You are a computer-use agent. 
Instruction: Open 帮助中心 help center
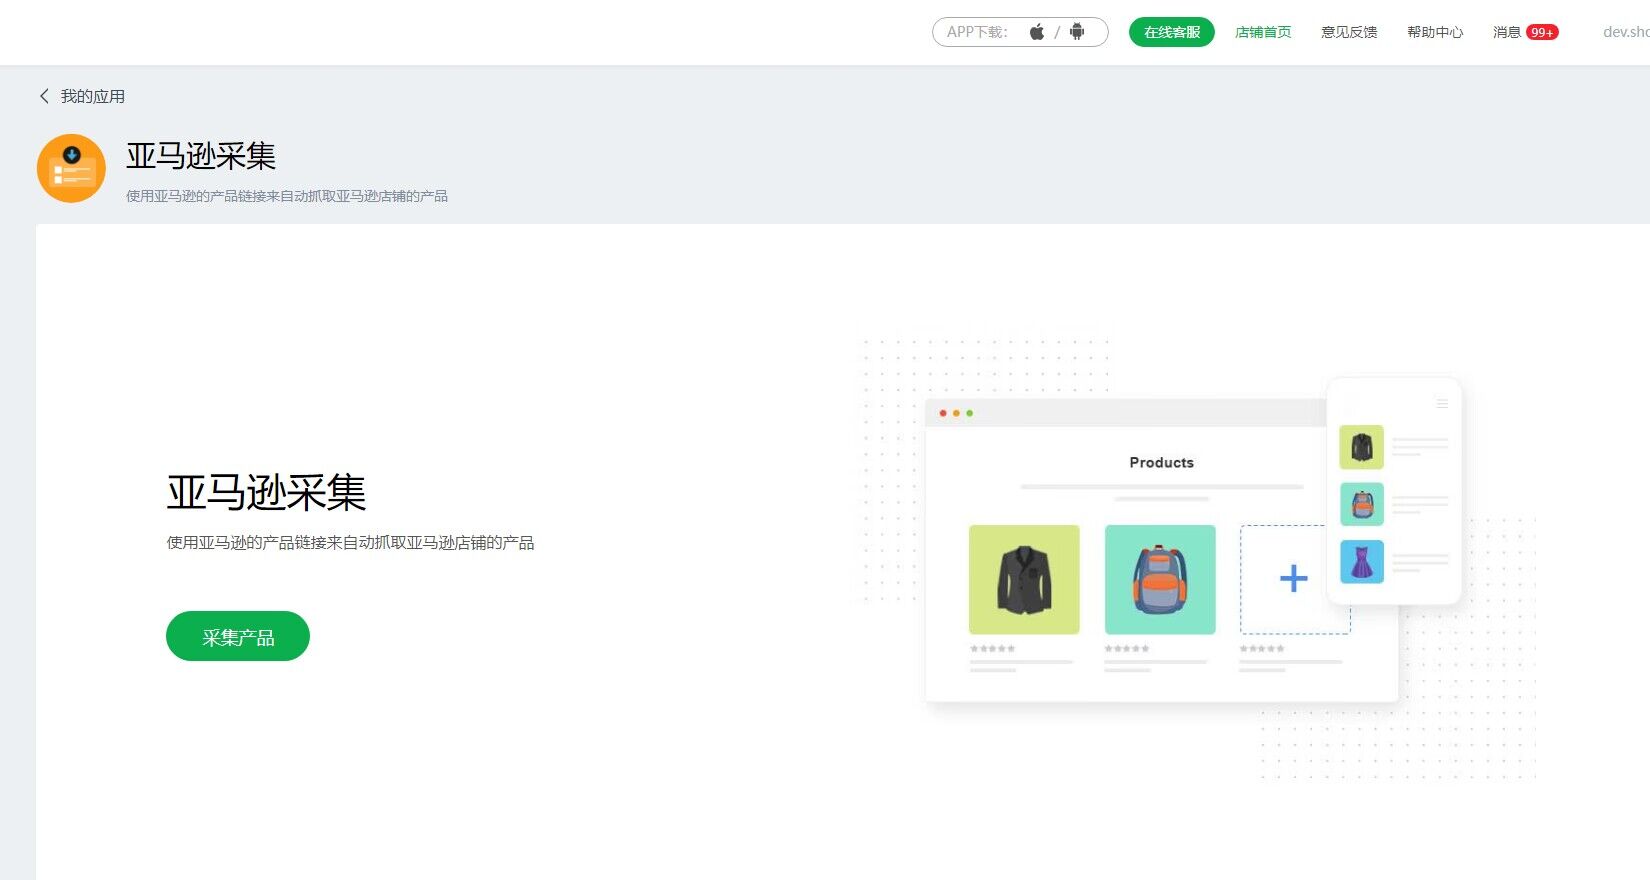click(x=1435, y=32)
